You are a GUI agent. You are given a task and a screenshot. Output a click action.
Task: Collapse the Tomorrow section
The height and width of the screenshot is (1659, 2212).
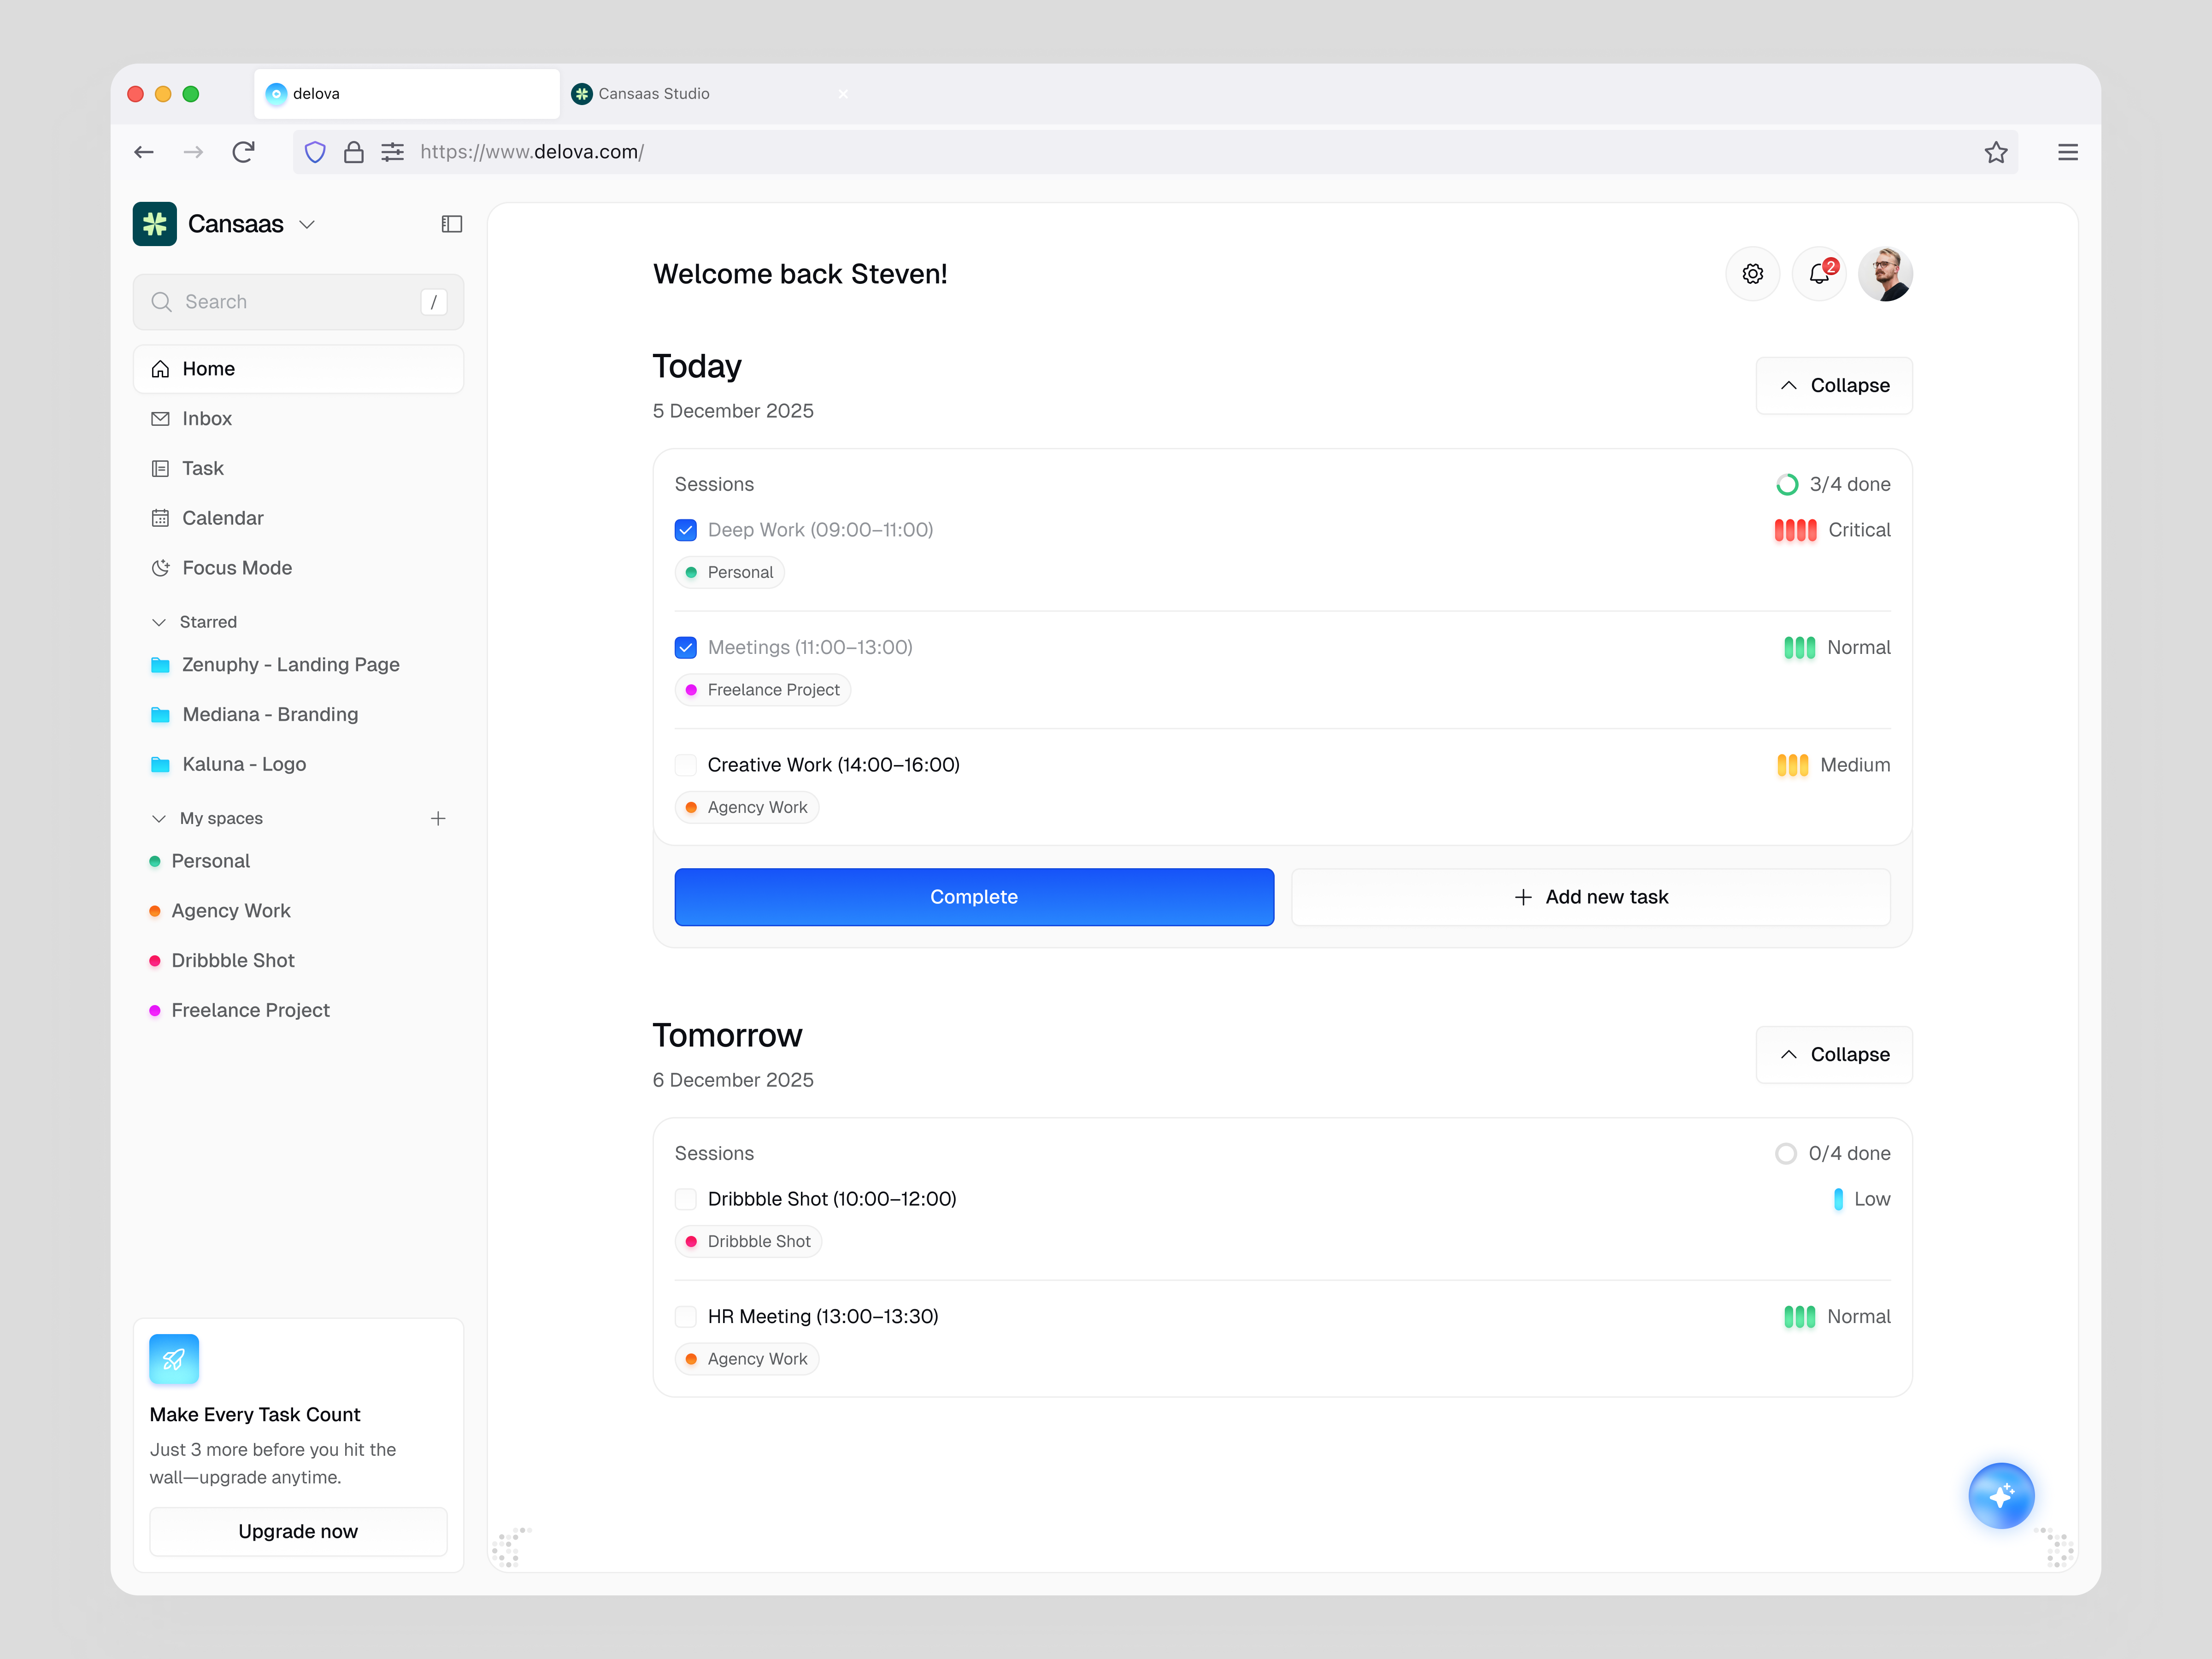tap(1833, 1054)
